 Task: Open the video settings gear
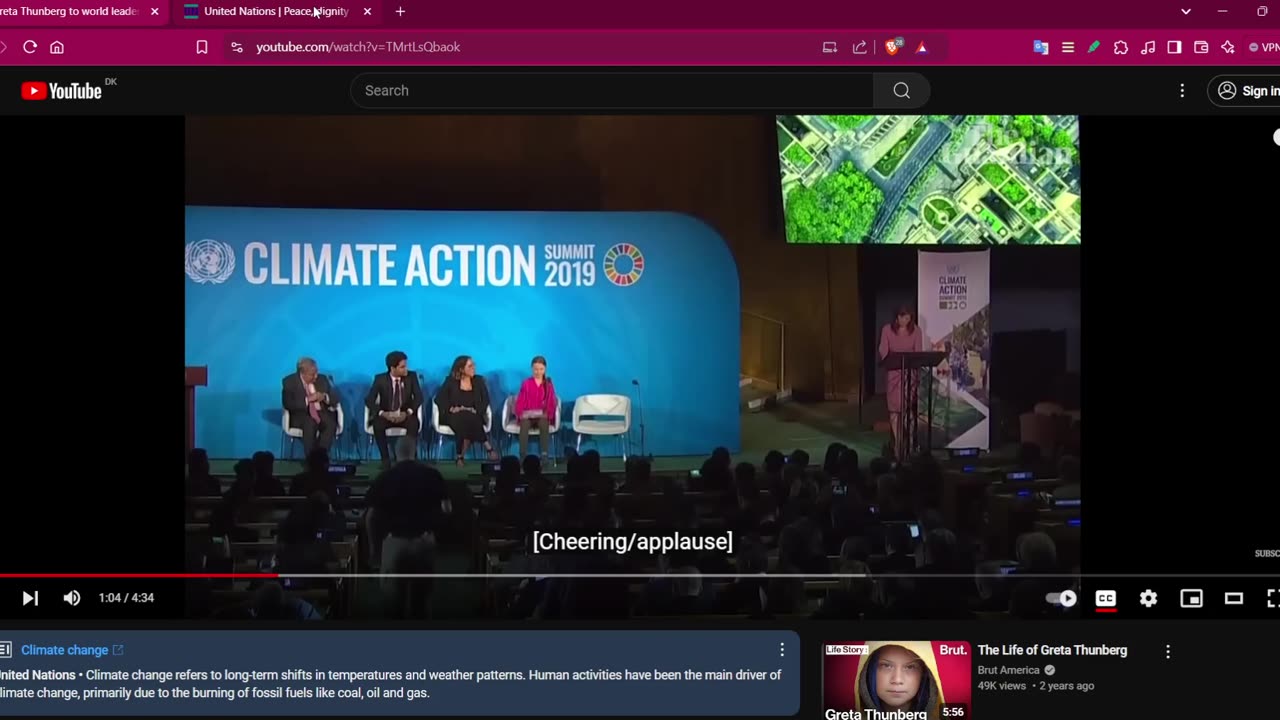1148,598
